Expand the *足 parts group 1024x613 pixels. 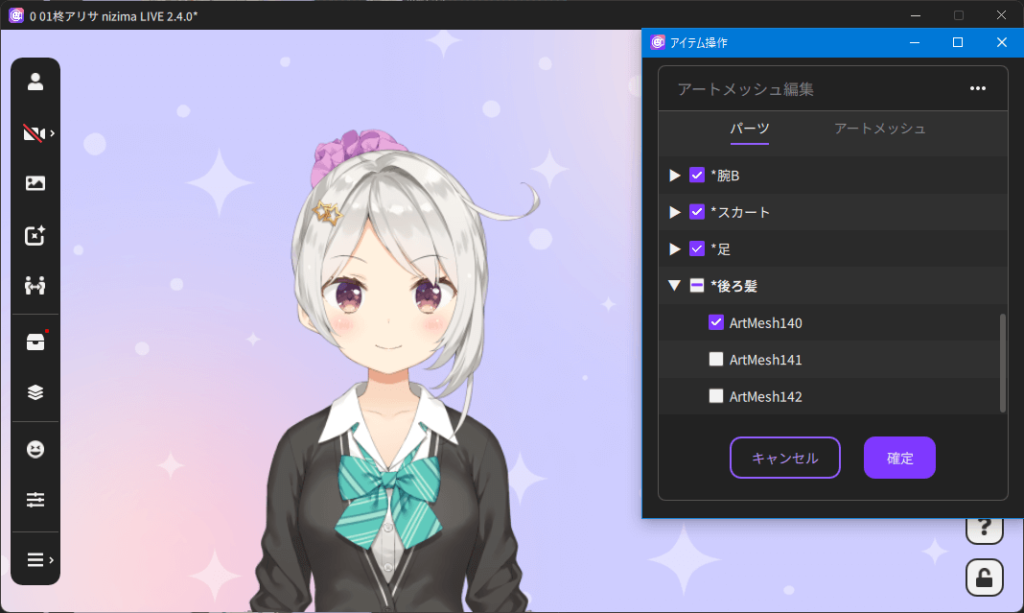[x=674, y=249]
